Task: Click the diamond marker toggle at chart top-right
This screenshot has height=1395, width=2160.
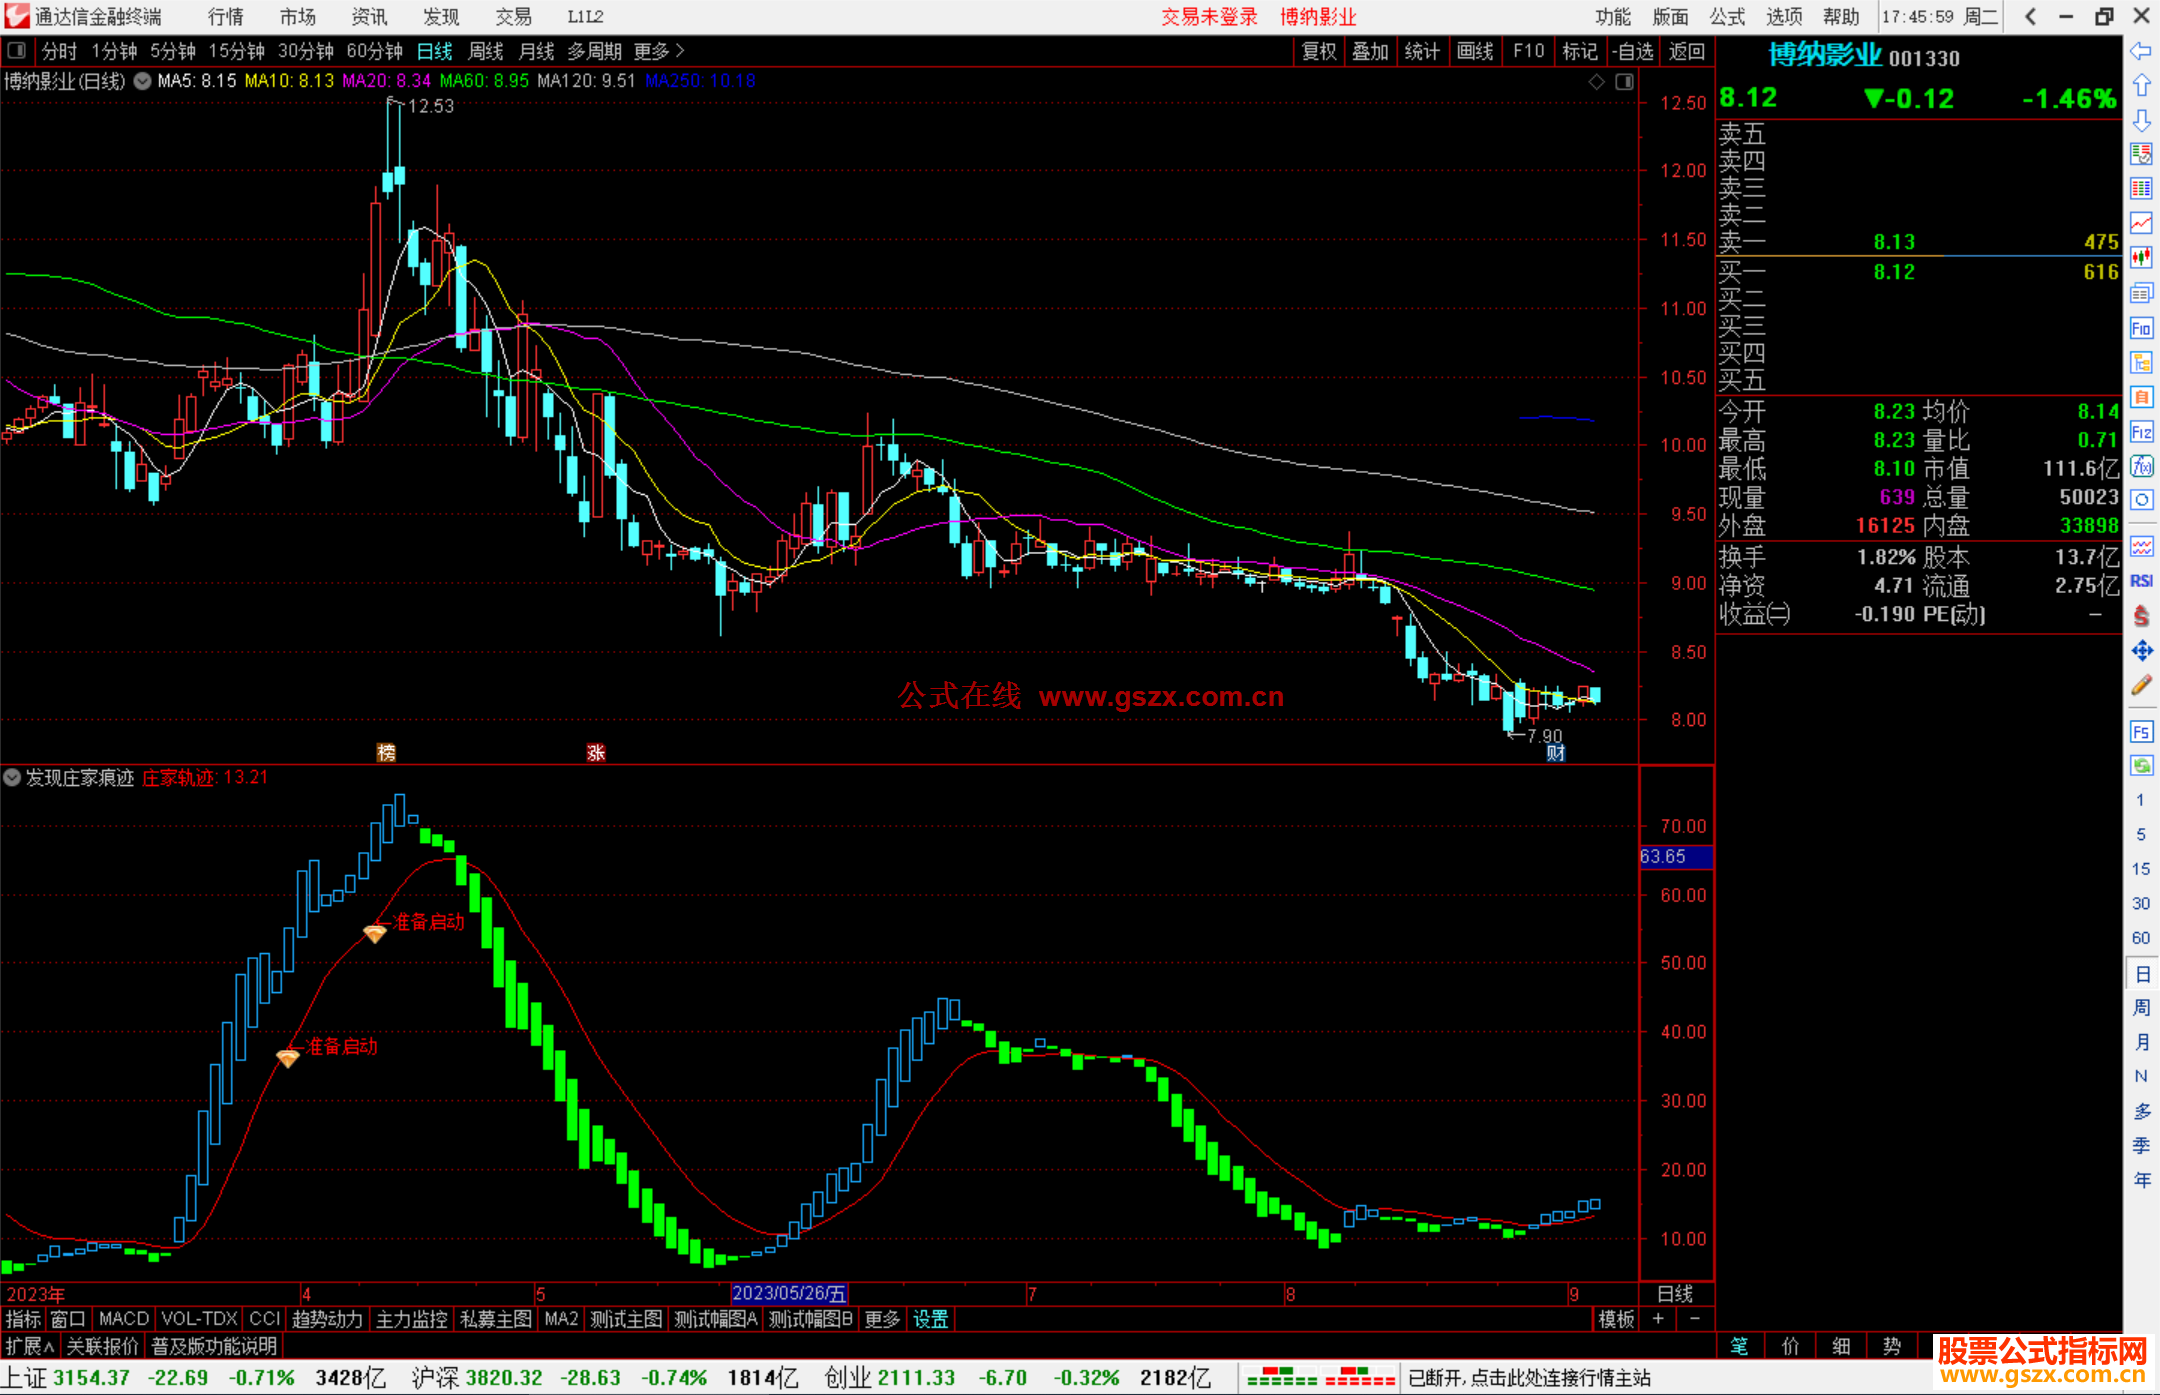Action: 1596,82
